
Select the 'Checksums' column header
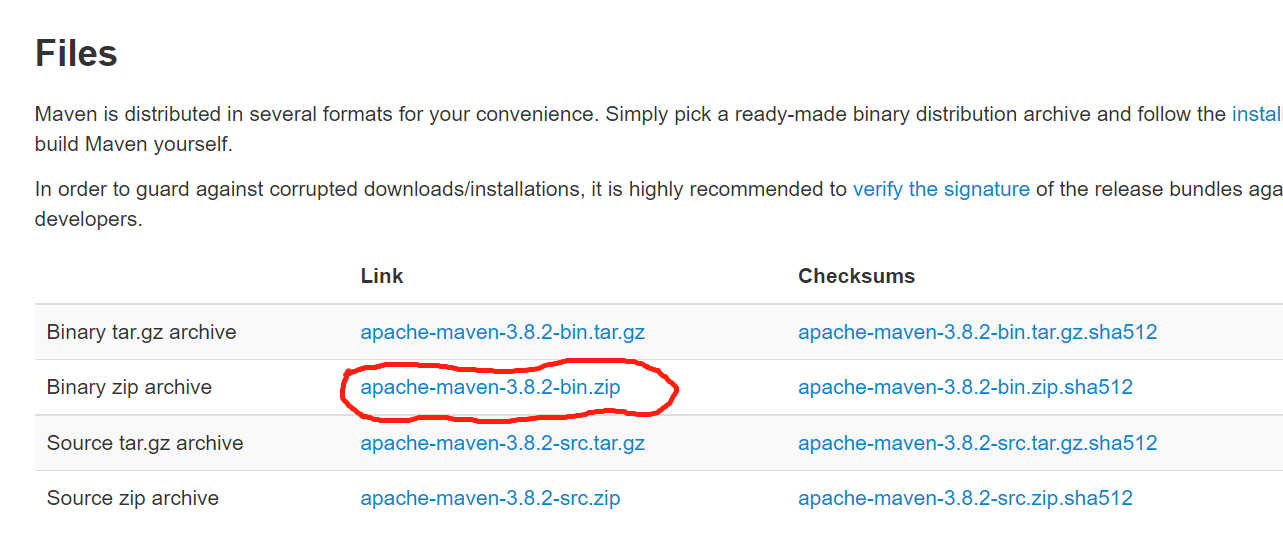click(856, 276)
